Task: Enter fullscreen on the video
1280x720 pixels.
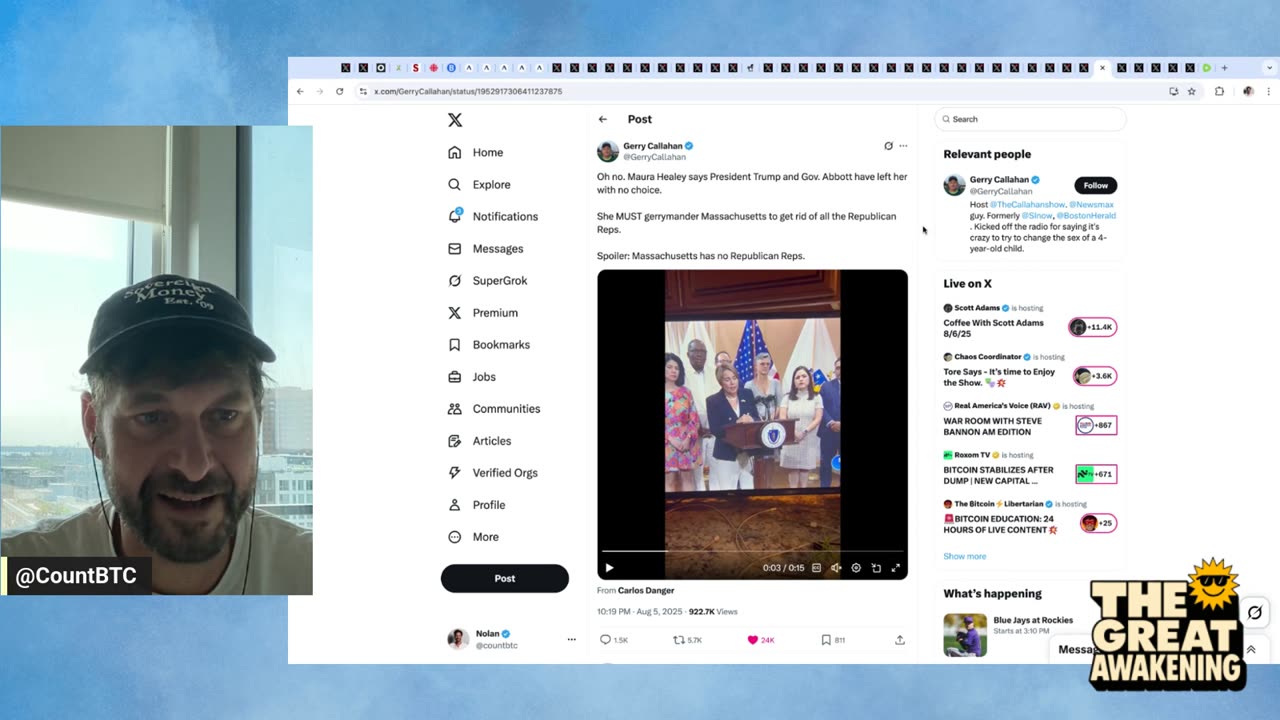Action: click(896, 568)
